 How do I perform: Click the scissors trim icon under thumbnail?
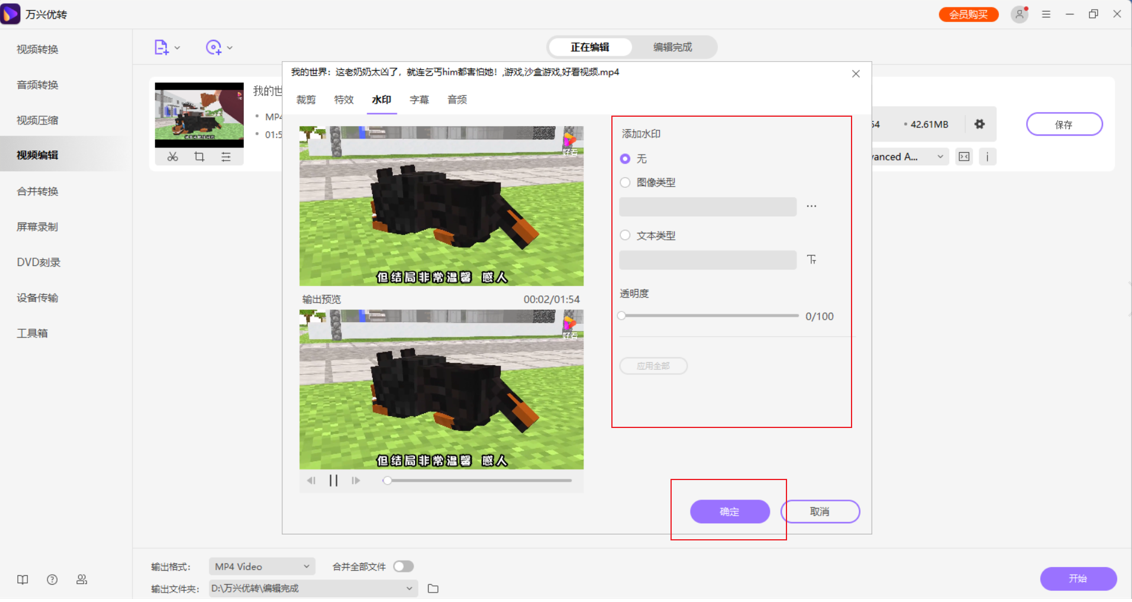(x=173, y=157)
